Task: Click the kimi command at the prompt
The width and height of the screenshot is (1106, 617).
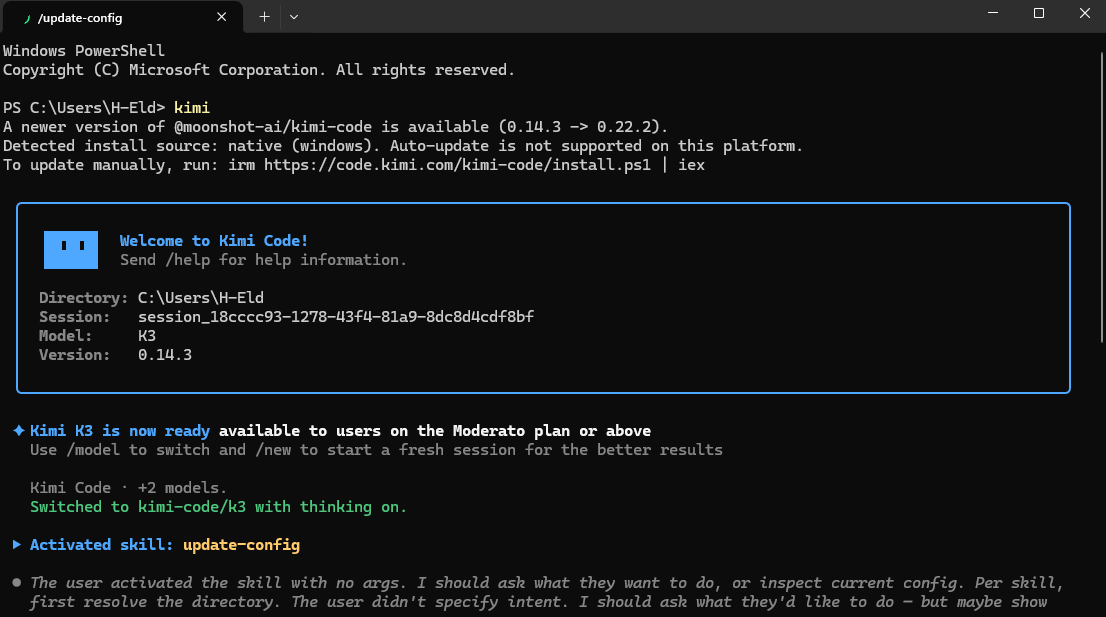Action: [x=192, y=108]
